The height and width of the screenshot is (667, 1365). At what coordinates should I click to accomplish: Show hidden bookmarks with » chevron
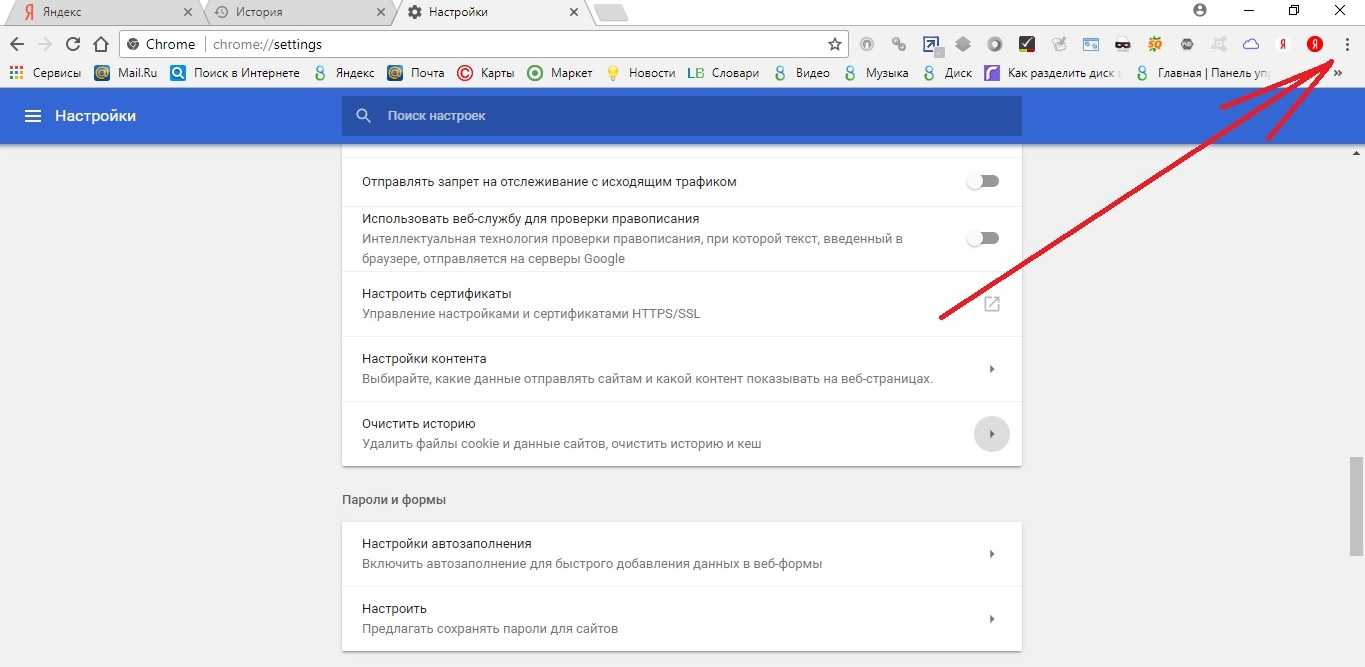point(1338,73)
